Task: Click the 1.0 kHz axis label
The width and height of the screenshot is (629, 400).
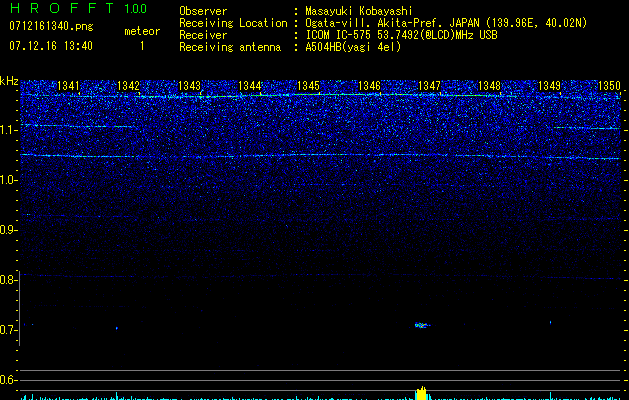Action: [9, 180]
